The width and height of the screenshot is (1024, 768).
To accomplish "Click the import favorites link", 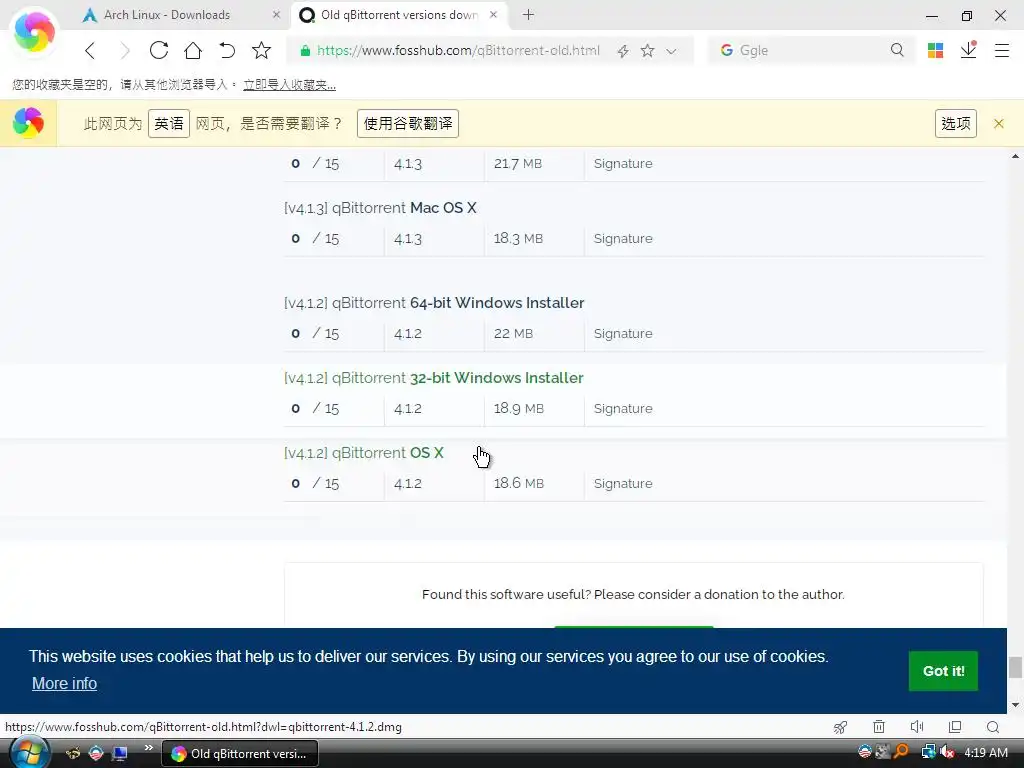I will click(289, 85).
